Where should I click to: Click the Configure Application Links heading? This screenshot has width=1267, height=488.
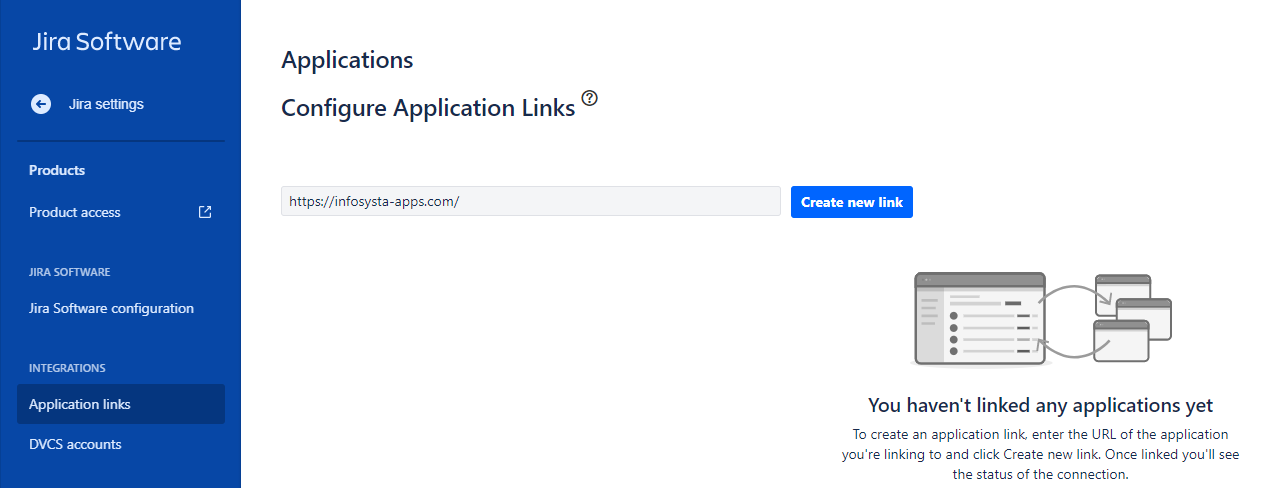(x=428, y=108)
